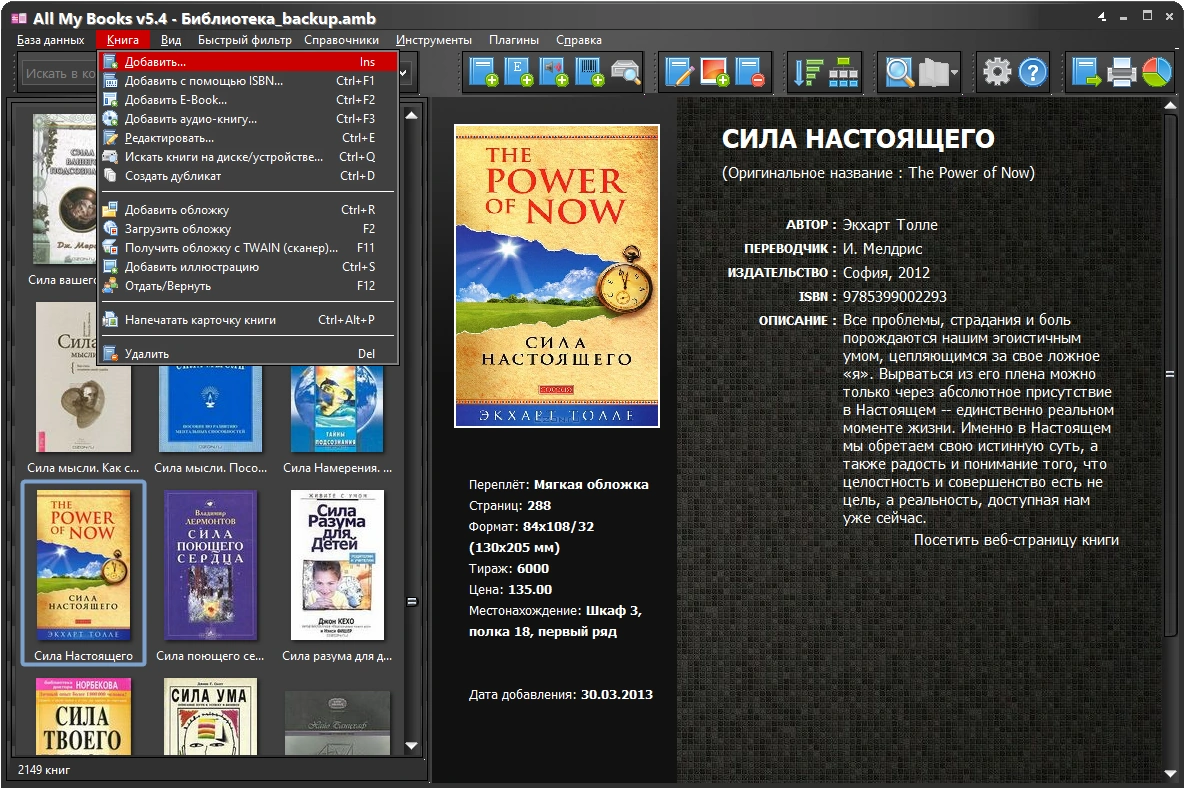Select the Сила поющего сердца book thumbnail

[x=210, y=567]
